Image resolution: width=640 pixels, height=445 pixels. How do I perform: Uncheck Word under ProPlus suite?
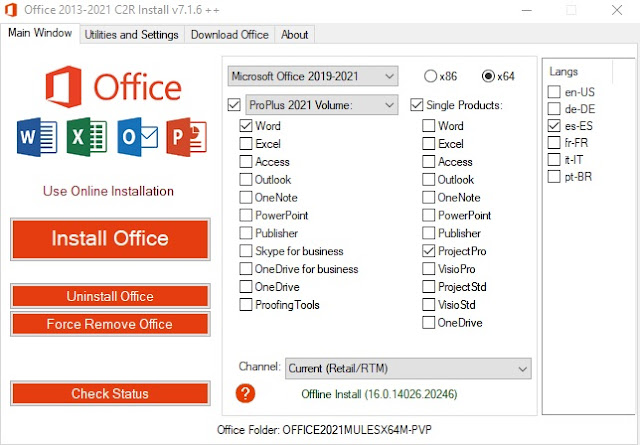point(246,126)
